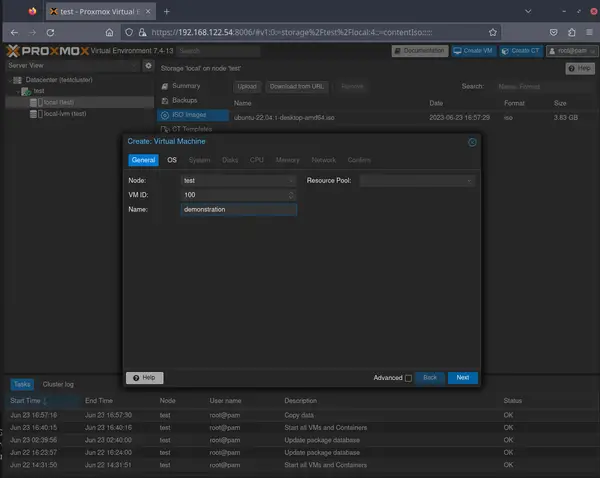
Task: Go to Firefox home page icon
Action: pos(109,33)
